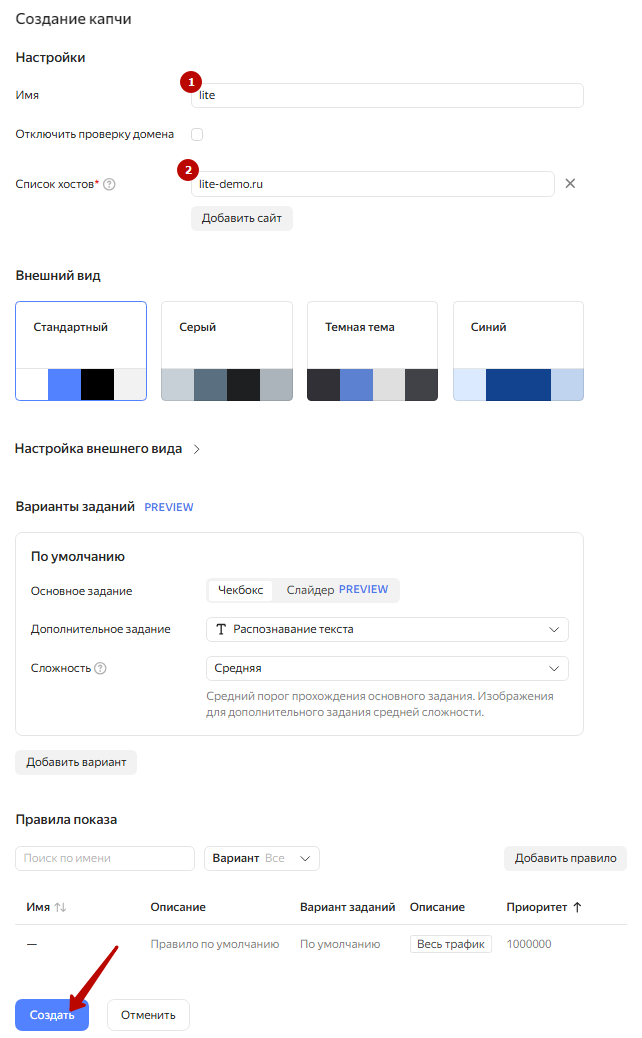Sort by Приоритет using the arrow icon
This screenshot has width=642, height=1038.
577,907
